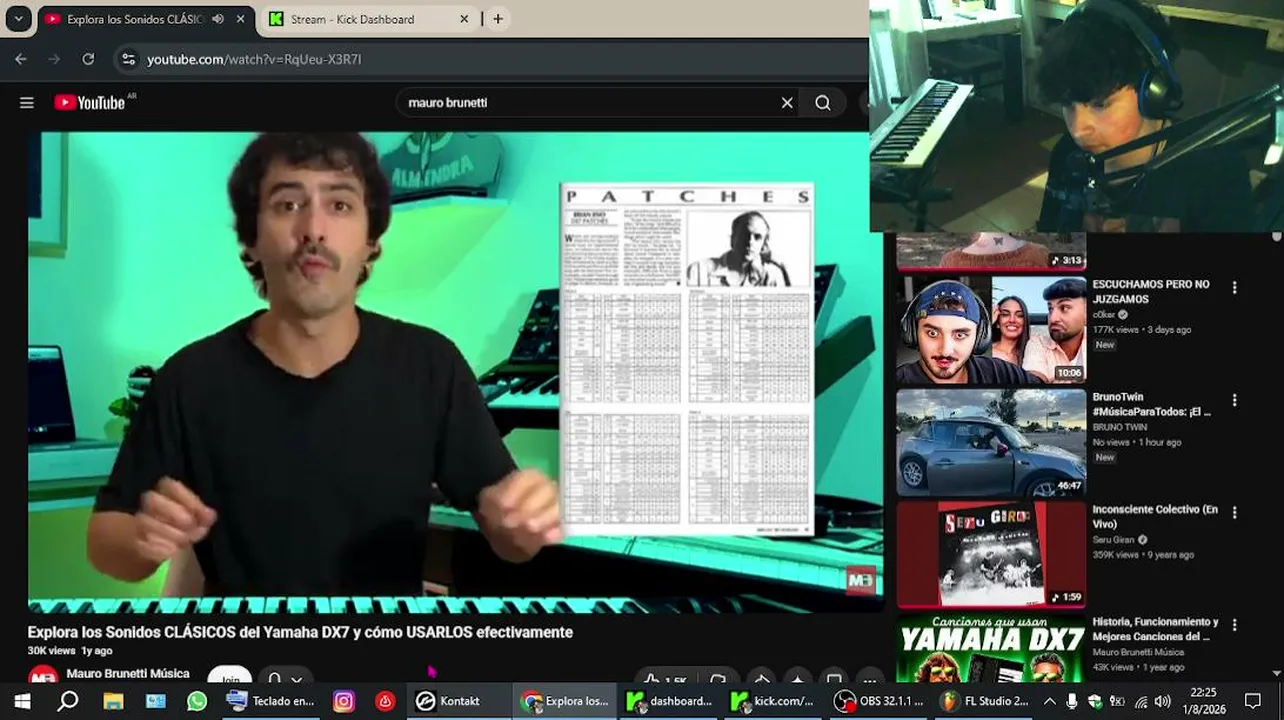The image size is (1284, 720).
Task: Click the YouTube video player
Action: pos(455,372)
